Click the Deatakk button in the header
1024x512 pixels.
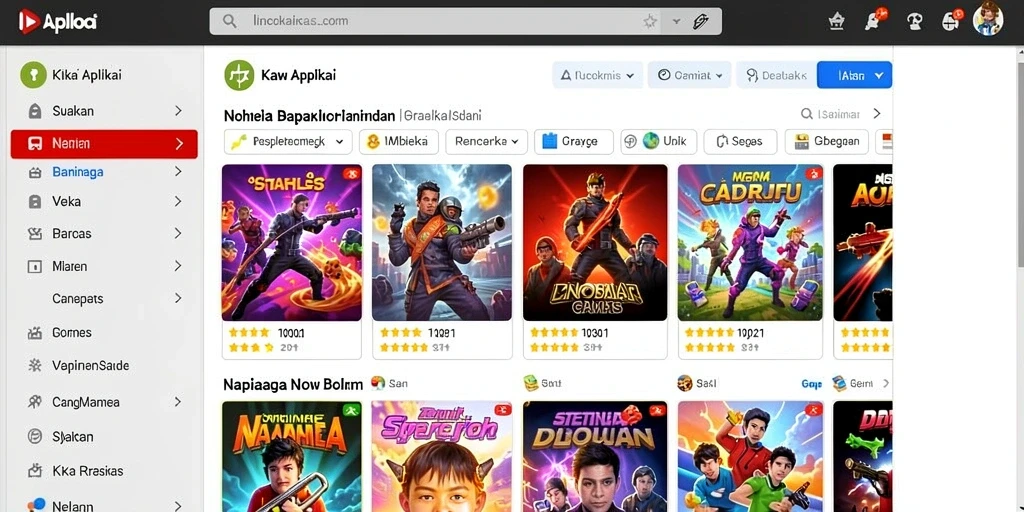pyautogui.click(x=776, y=75)
